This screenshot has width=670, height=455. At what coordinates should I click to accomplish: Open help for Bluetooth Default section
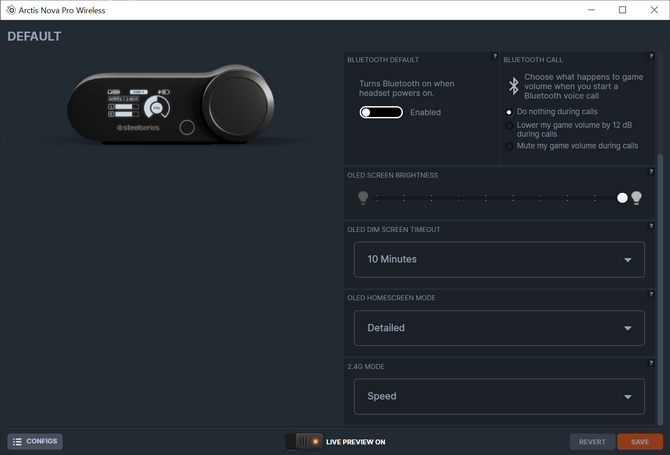coord(495,56)
